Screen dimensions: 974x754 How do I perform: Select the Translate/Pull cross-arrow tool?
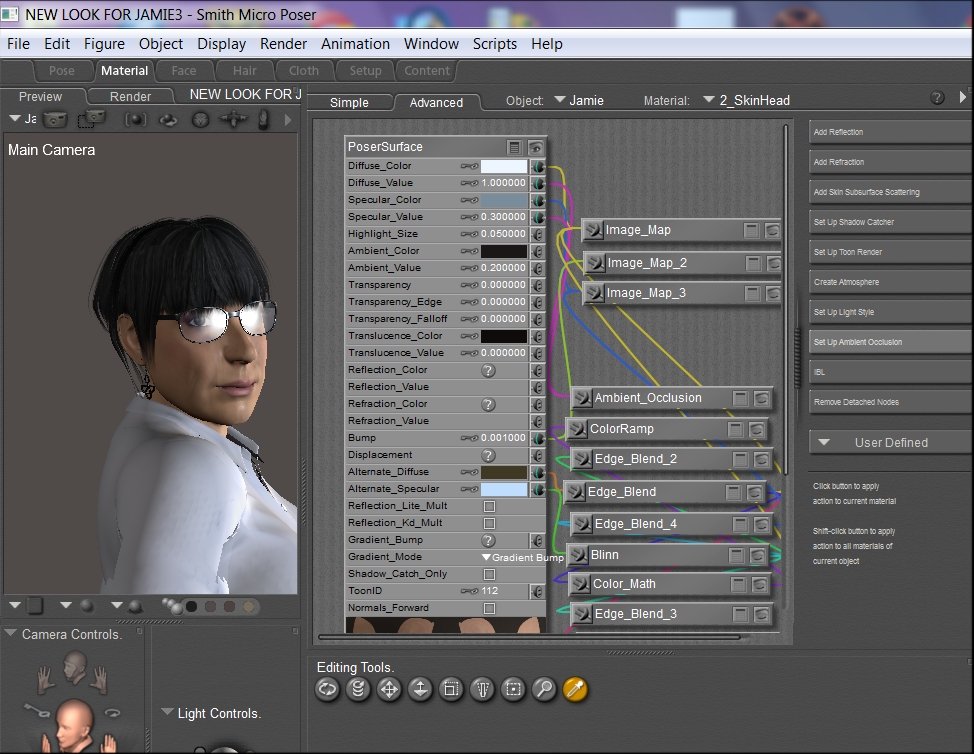(388, 688)
